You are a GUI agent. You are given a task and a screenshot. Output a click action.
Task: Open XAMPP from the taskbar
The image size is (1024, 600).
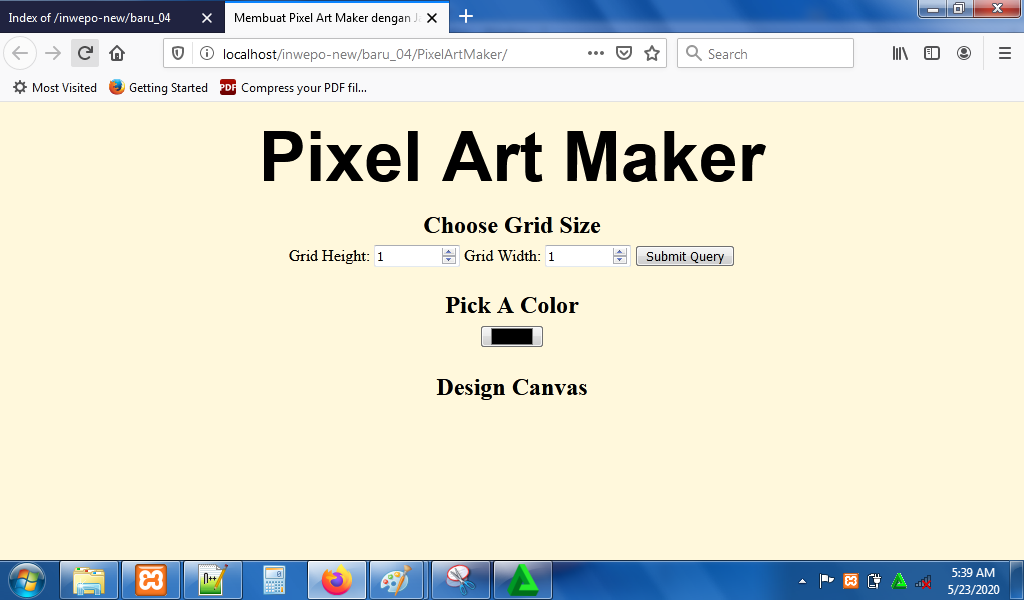151,580
